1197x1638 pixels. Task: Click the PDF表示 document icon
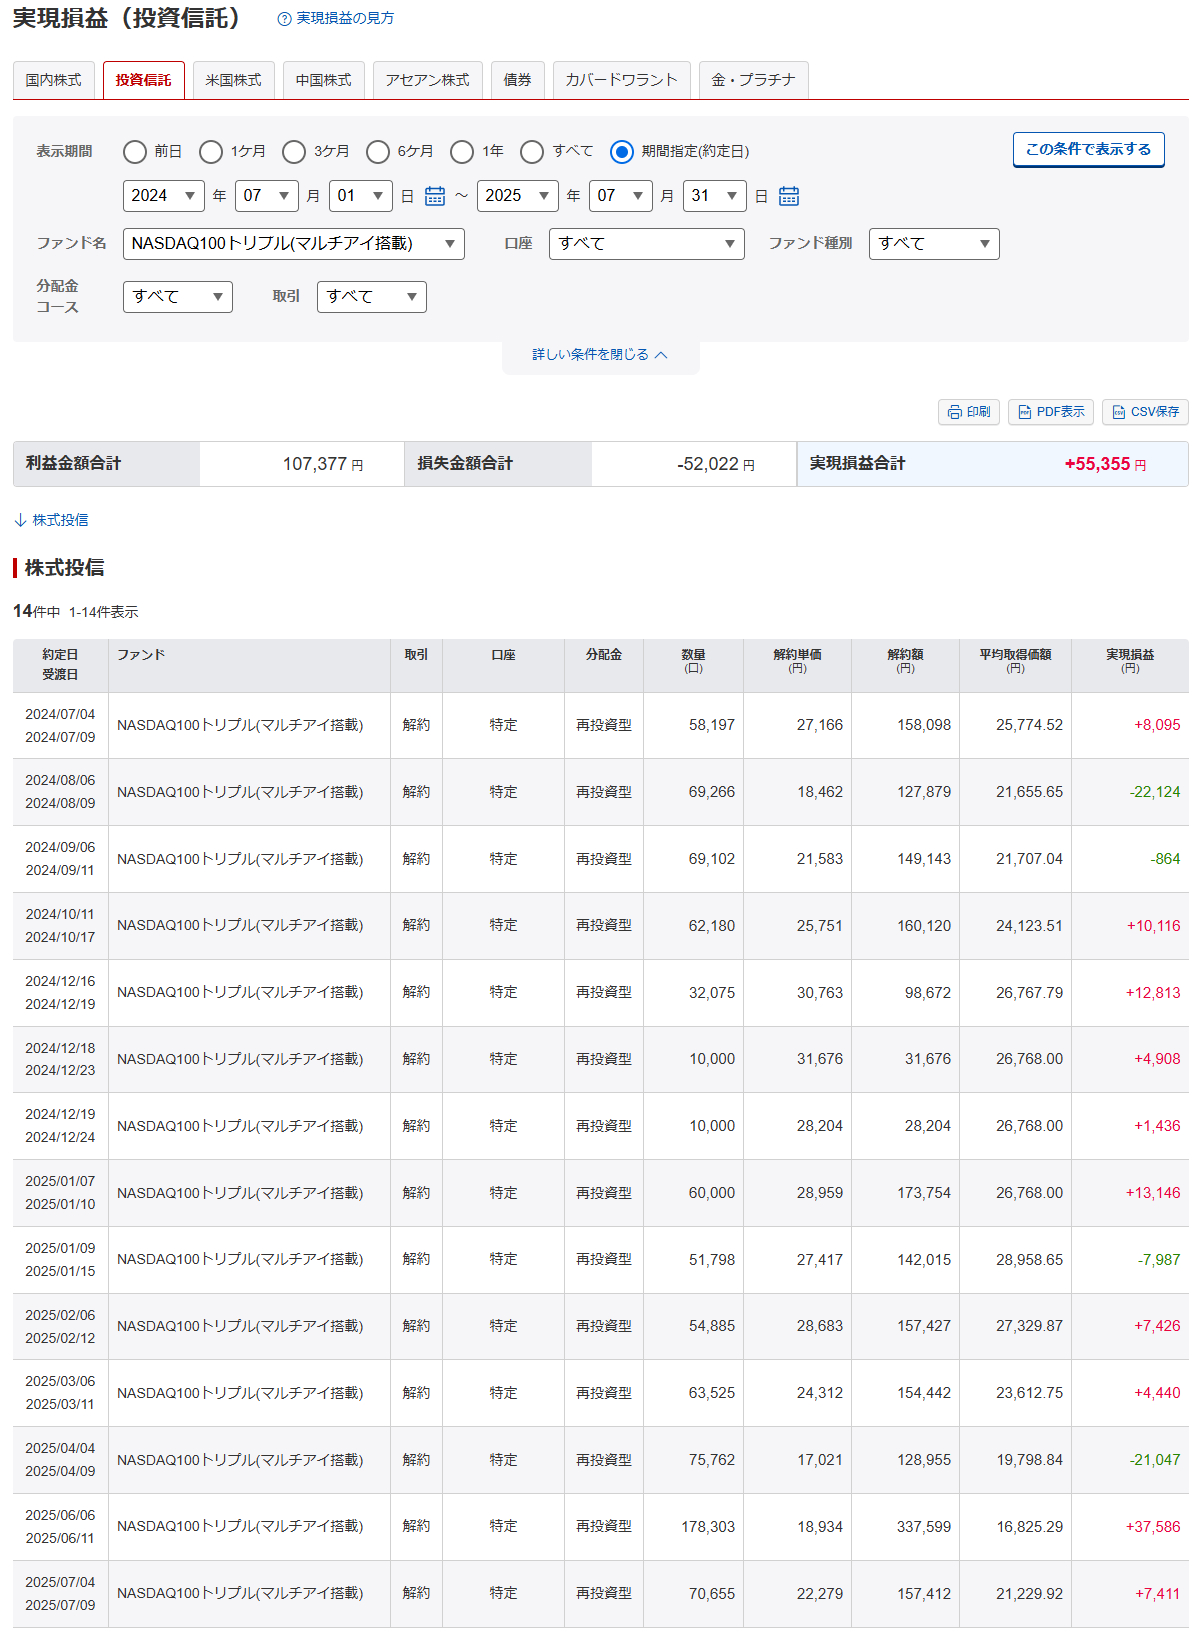[x=1025, y=412]
